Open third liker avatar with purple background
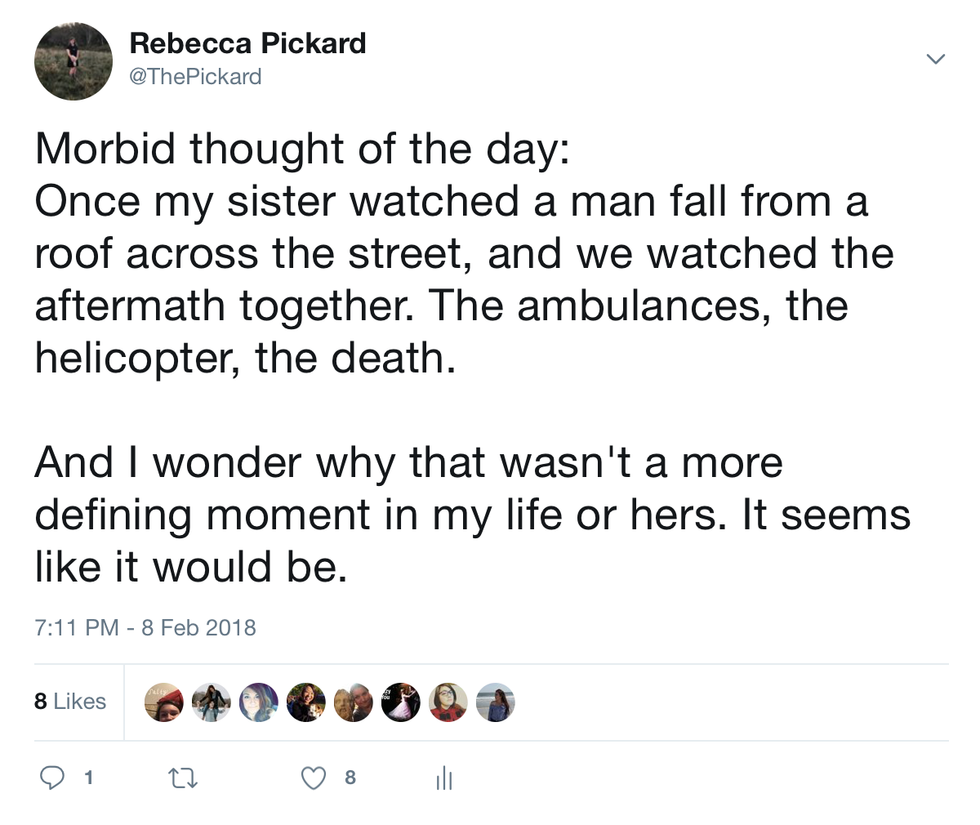Image resolution: width=980 pixels, height=825 pixels. [x=258, y=702]
